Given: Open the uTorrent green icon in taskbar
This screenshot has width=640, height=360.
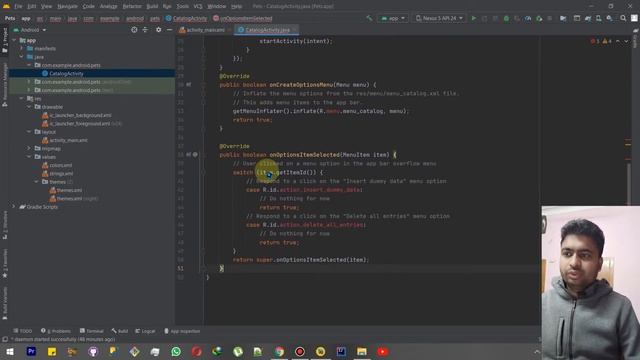Looking at the screenshot, I should [238, 351].
